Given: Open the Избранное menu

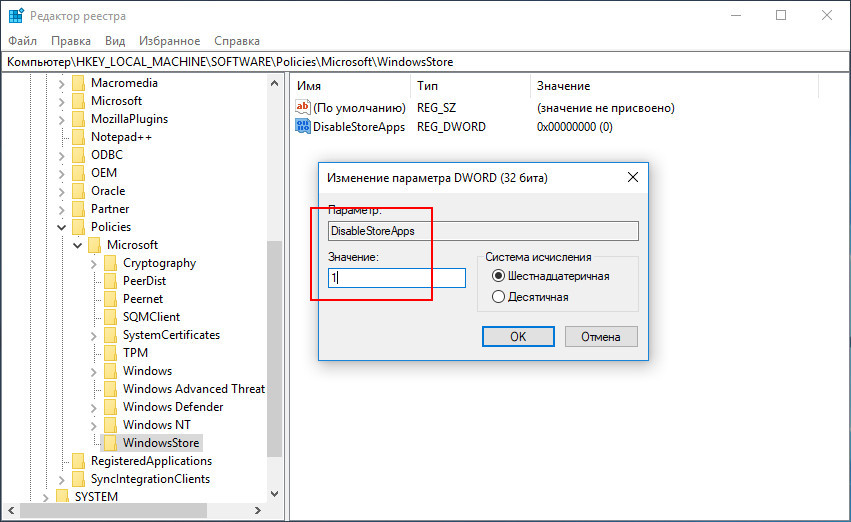Looking at the screenshot, I should pyautogui.click(x=169, y=41).
